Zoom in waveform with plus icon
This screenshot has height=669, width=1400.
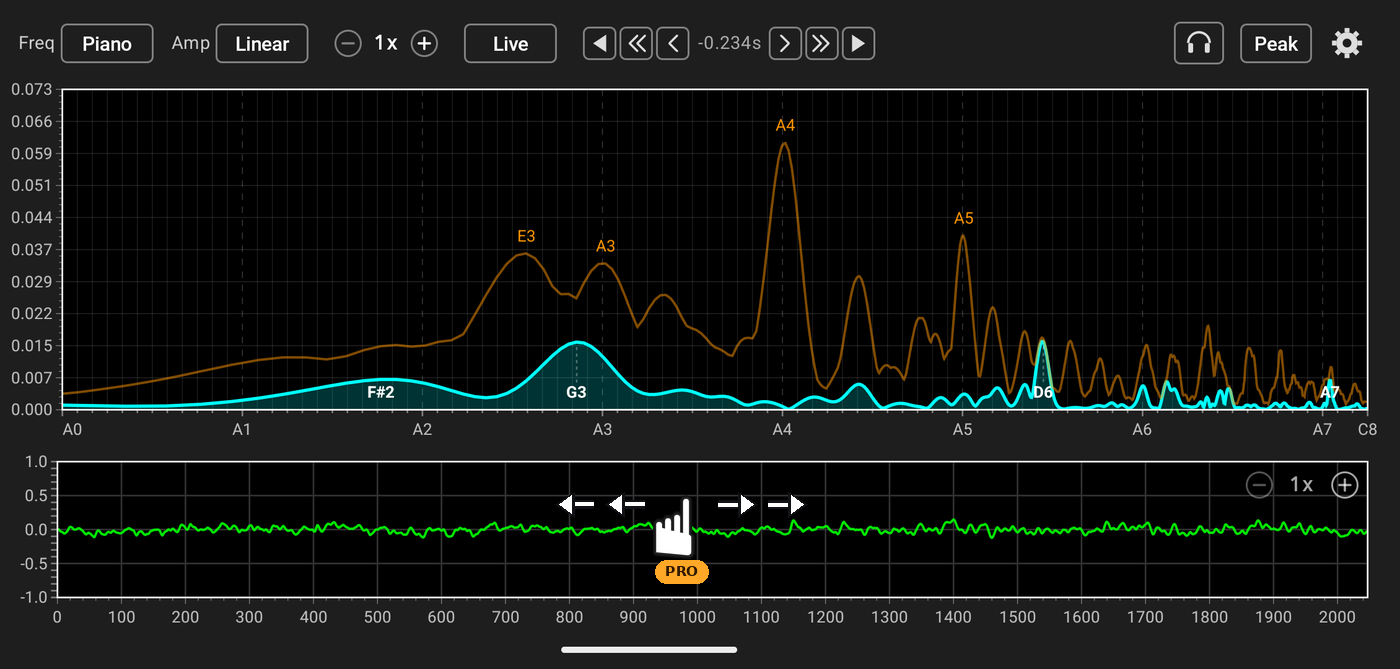click(x=1345, y=485)
